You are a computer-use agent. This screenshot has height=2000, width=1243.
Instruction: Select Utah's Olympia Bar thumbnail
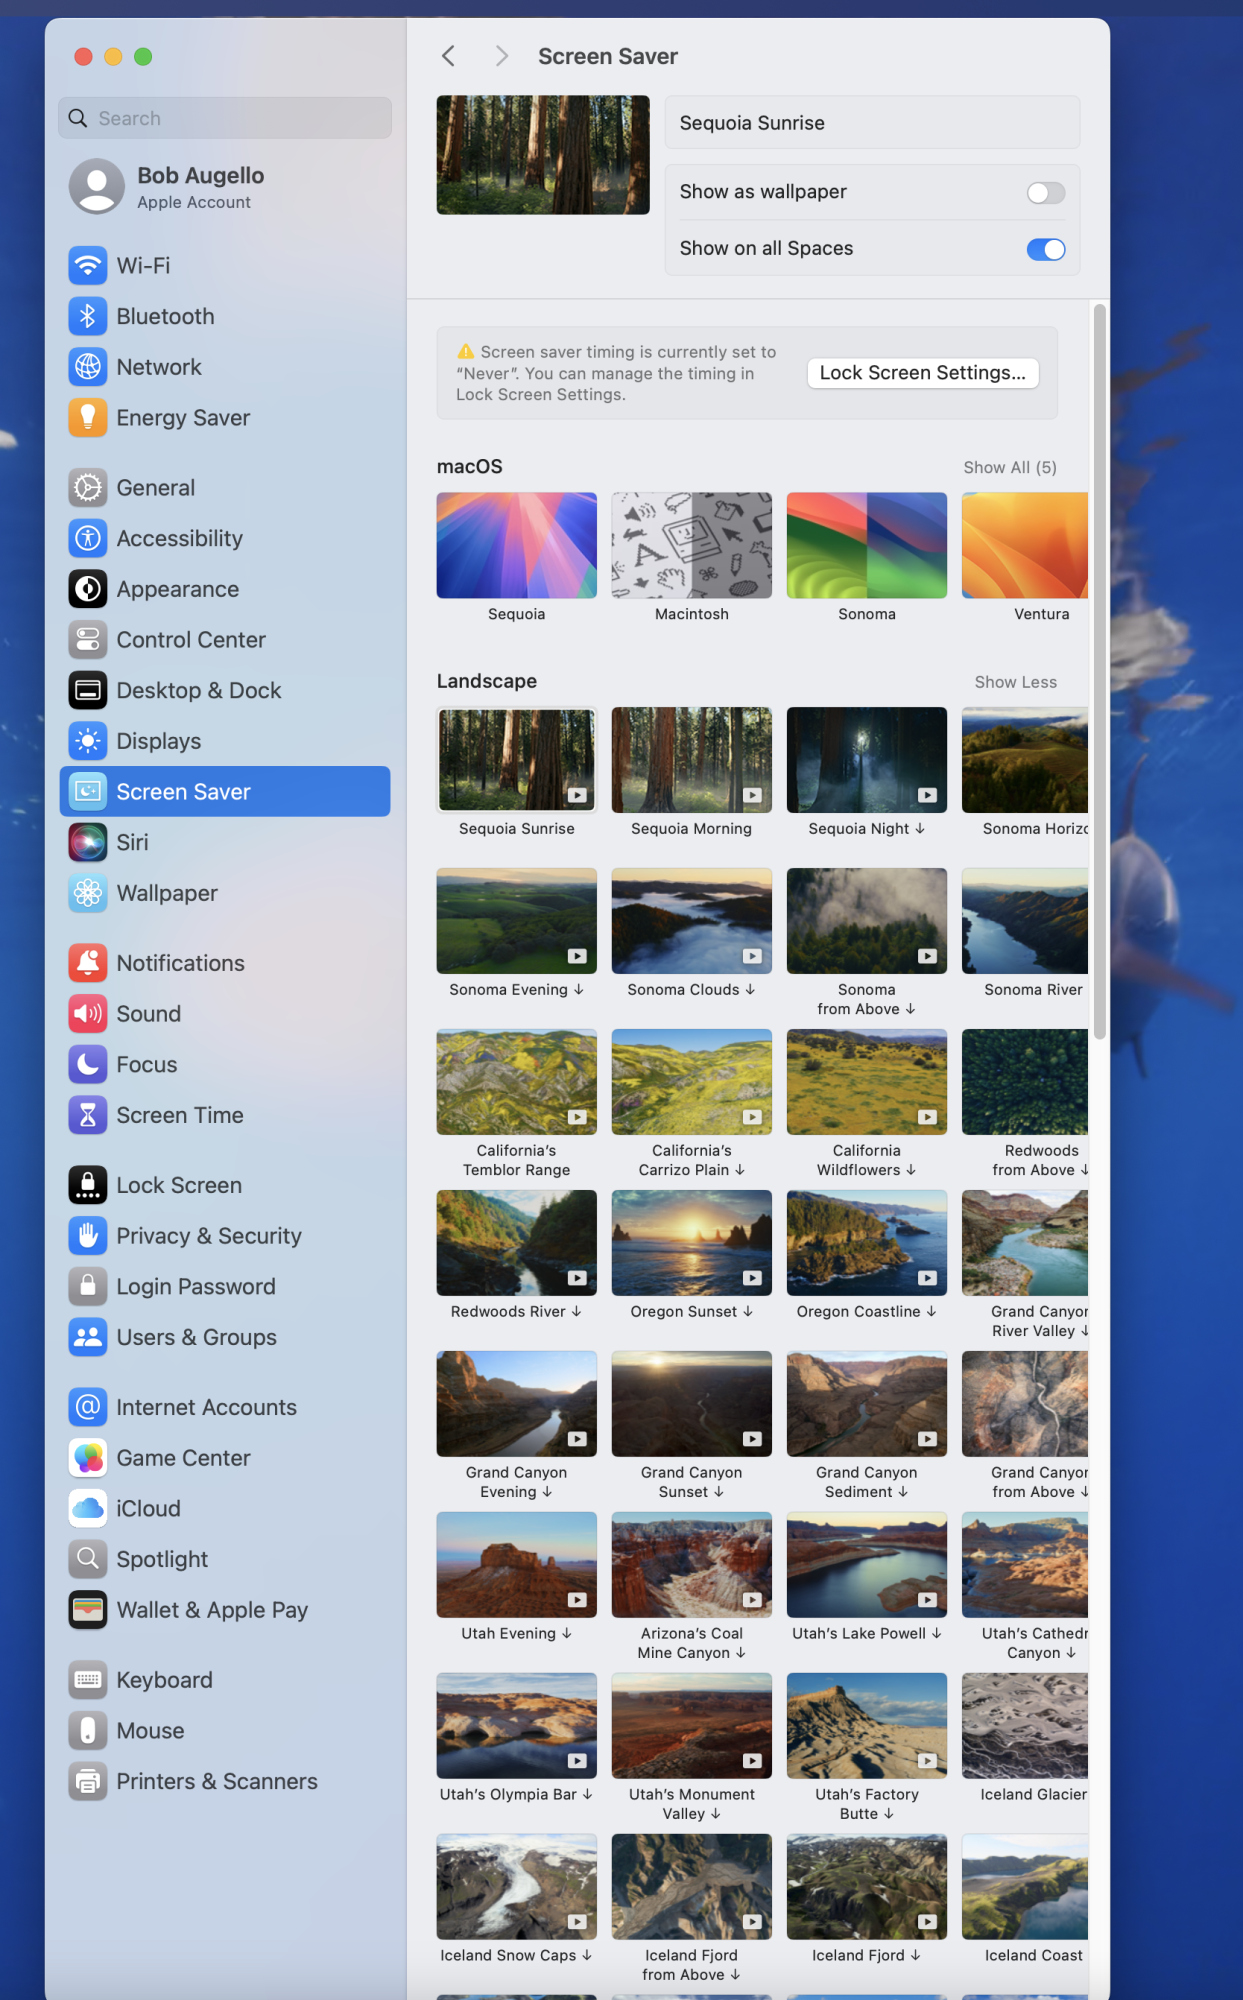[517, 1726]
